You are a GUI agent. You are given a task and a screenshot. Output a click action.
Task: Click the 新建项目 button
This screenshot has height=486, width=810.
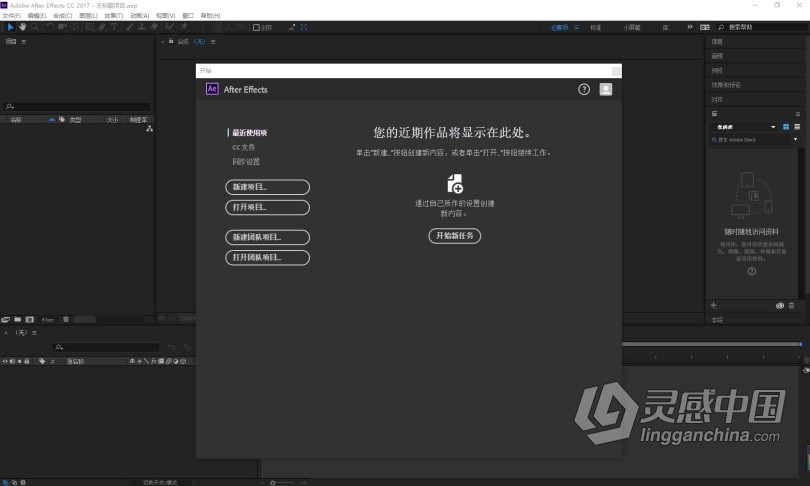tap(268, 187)
